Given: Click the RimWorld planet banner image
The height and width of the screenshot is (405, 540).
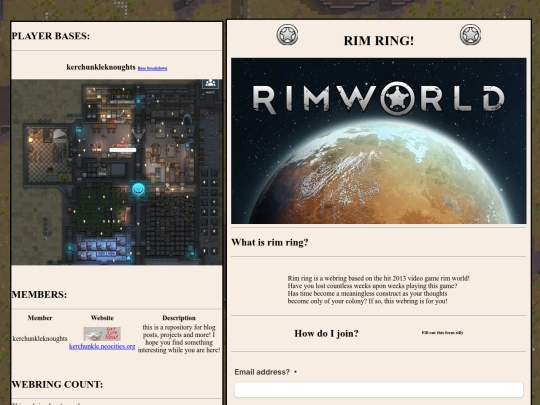Looking at the screenshot, I should [x=378, y=141].
